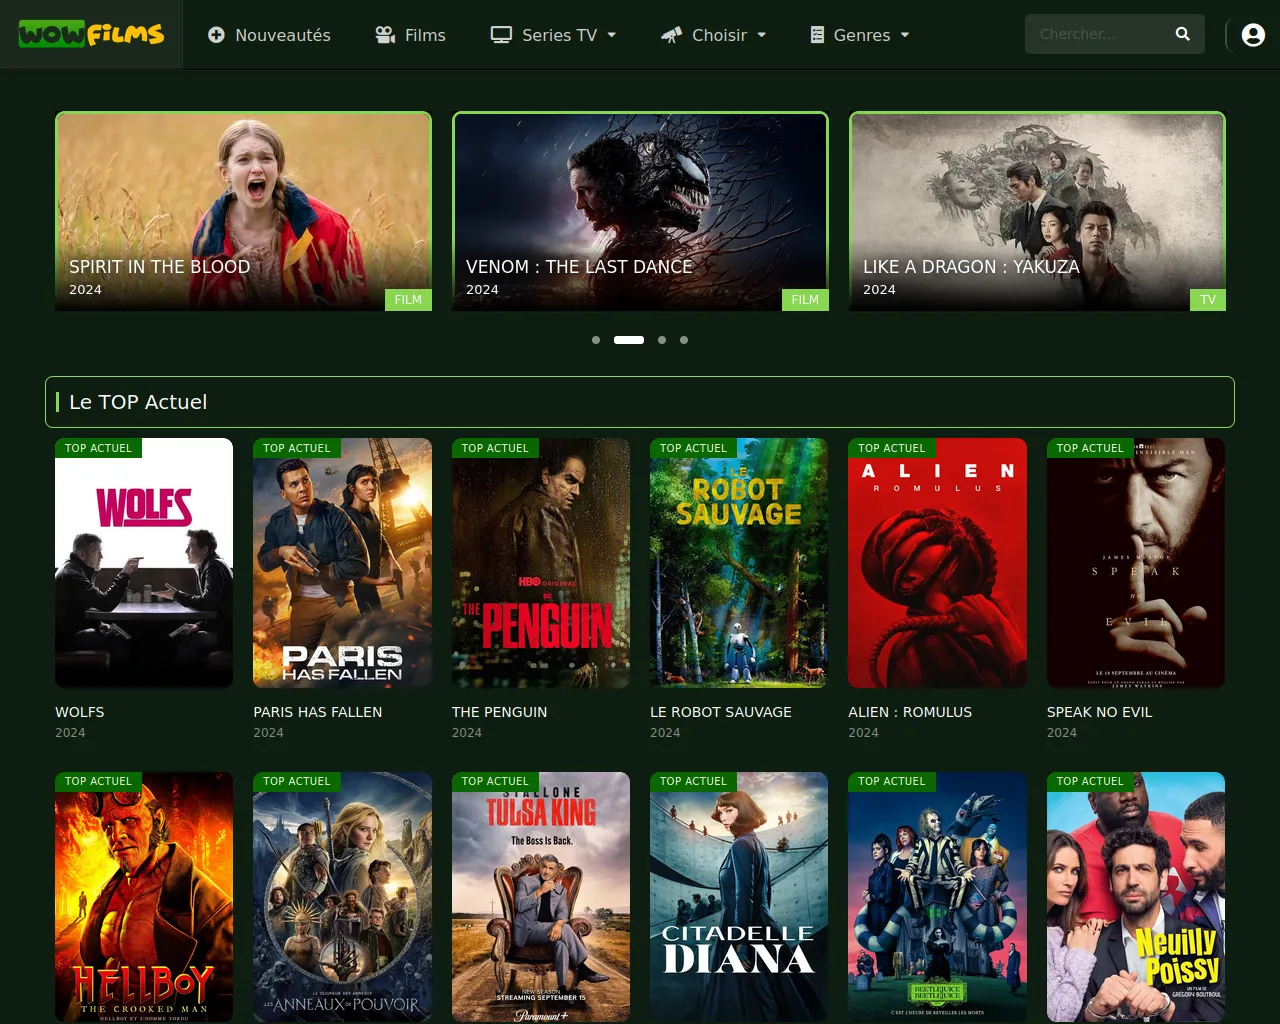1280x1024 pixels.
Task: Open the Beetlejuice Beetlejuice poster
Action: [x=937, y=897]
